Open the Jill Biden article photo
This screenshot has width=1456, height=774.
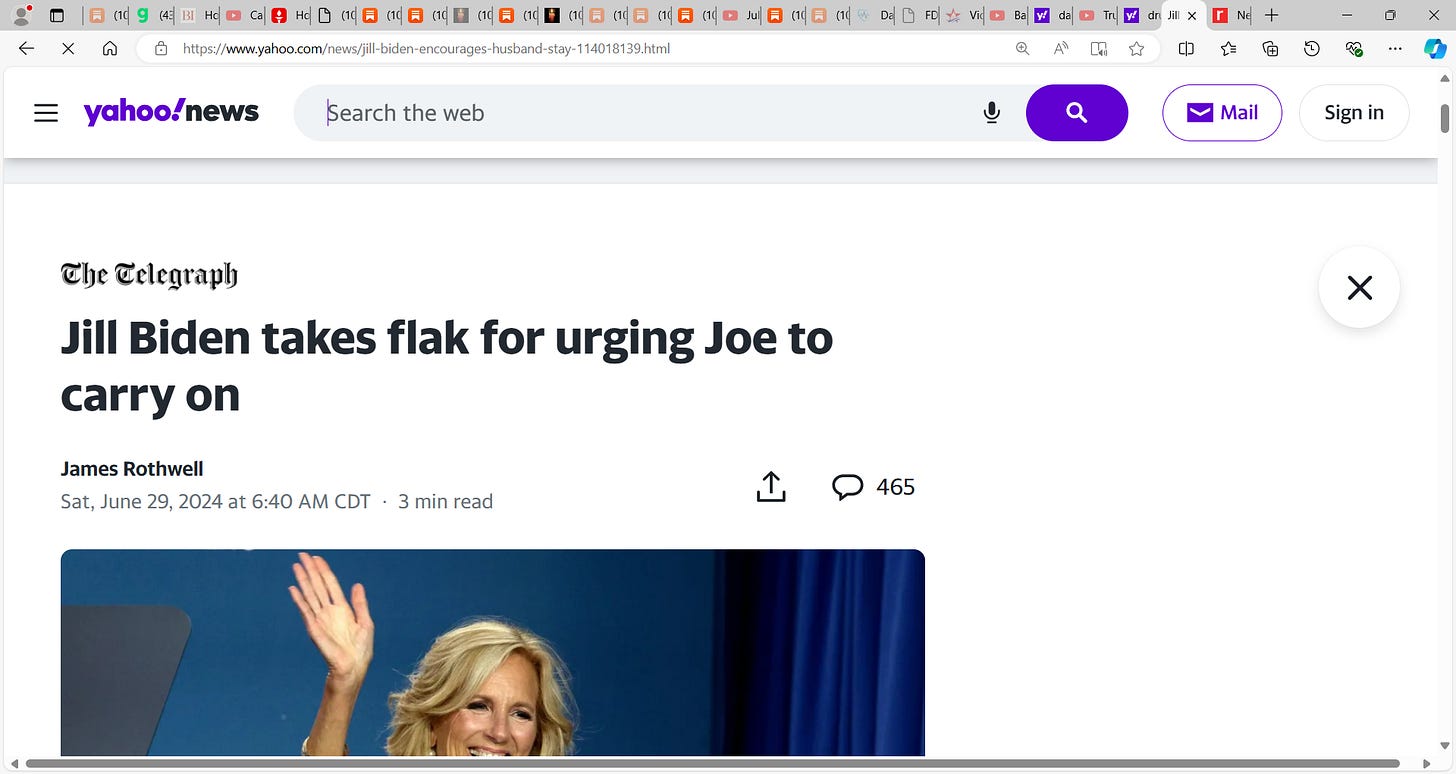click(493, 652)
